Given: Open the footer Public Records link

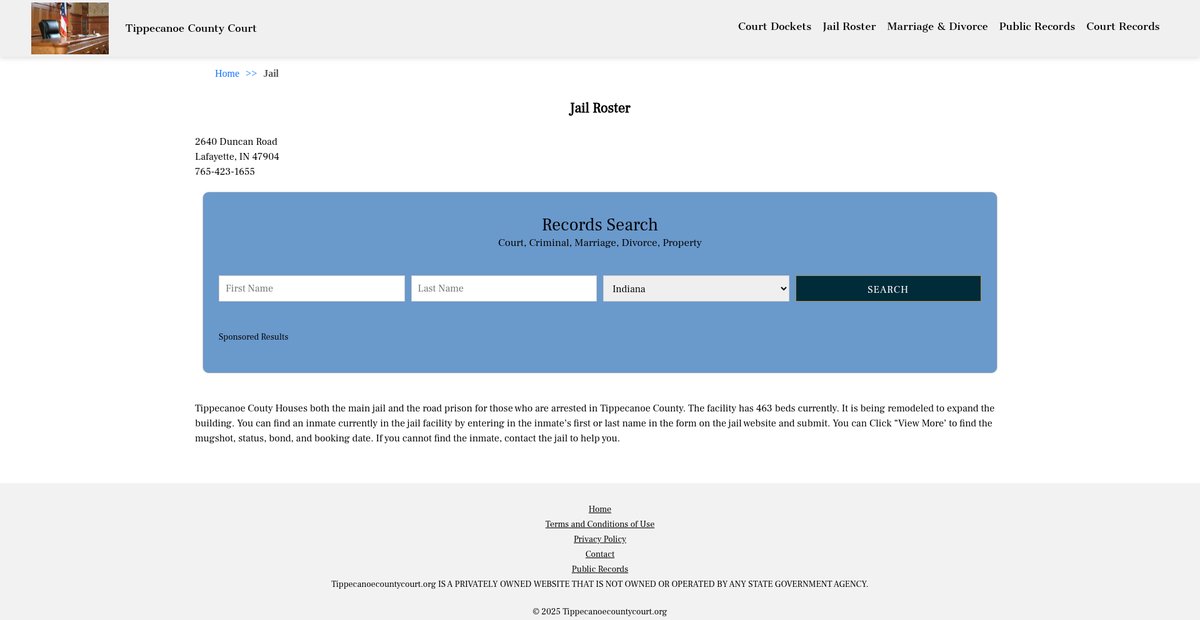Looking at the screenshot, I should (x=600, y=569).
